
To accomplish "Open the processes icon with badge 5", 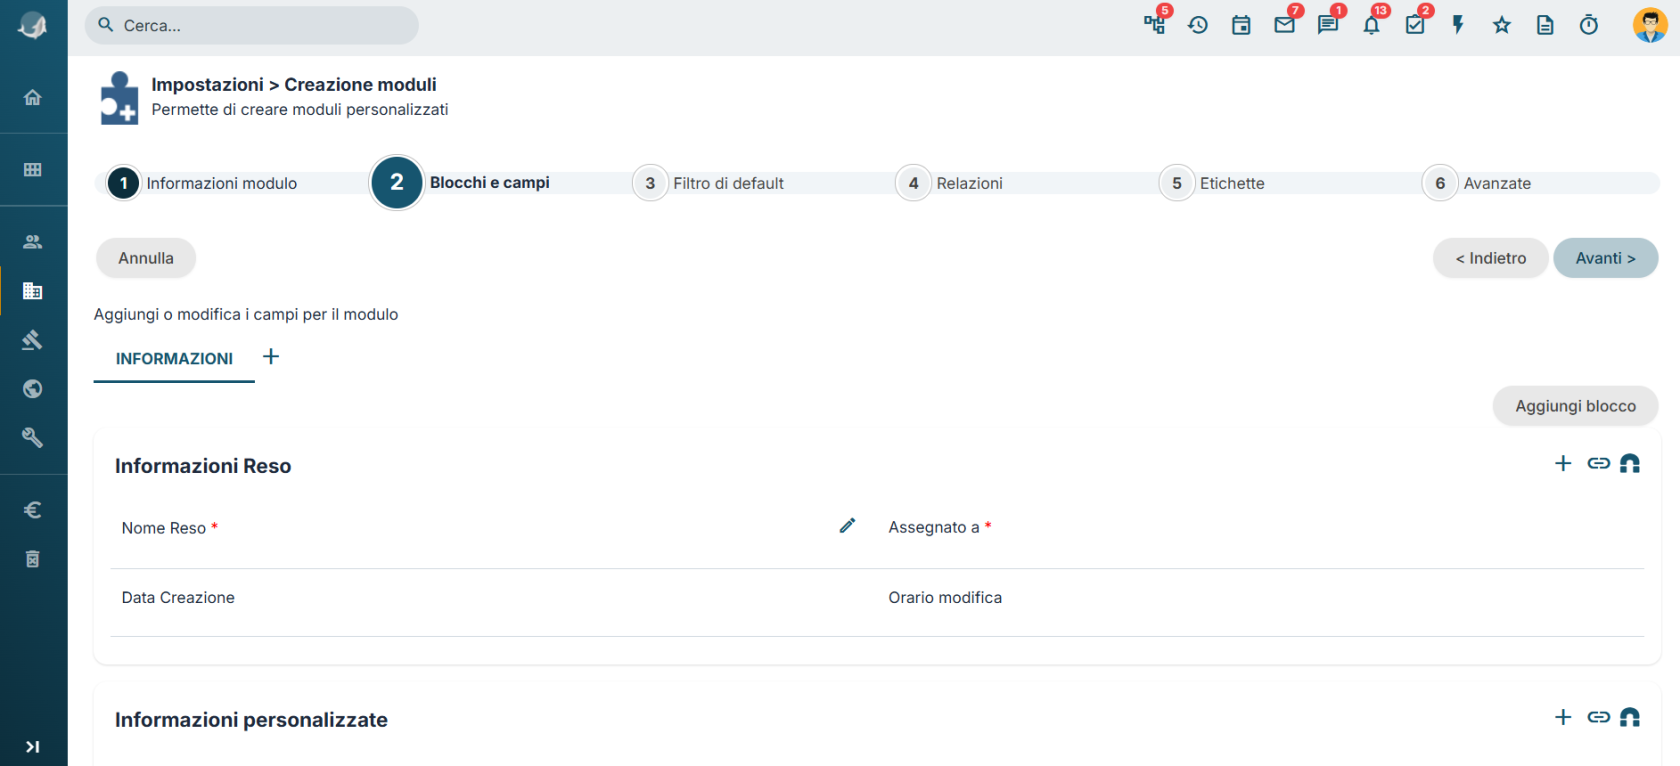I will [x=1155, y=25].
